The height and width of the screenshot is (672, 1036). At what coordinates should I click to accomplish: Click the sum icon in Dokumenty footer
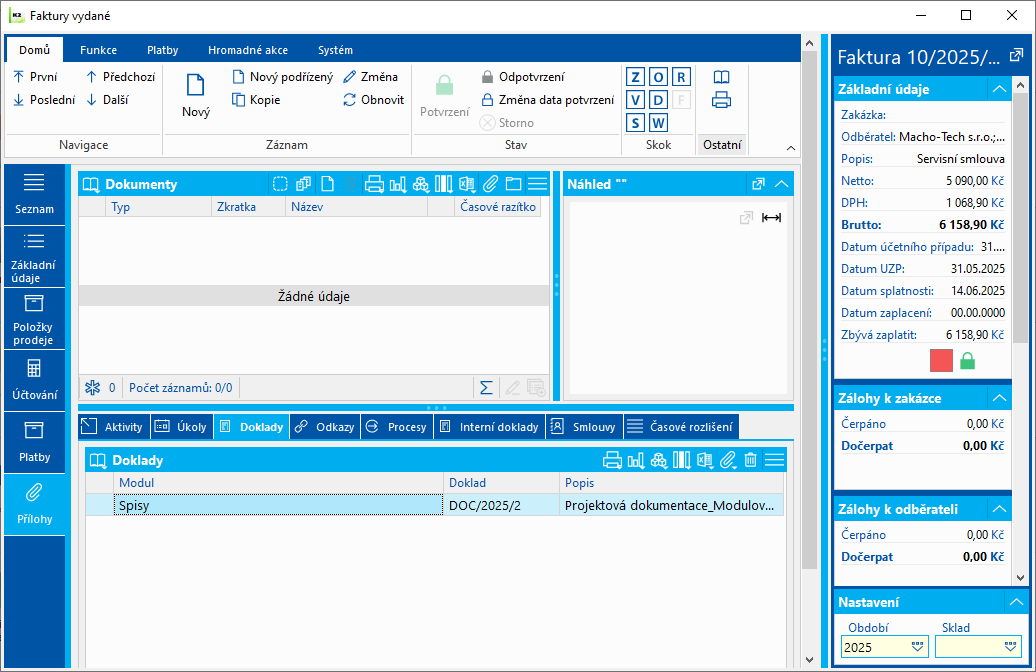click(x=486, y=388)
